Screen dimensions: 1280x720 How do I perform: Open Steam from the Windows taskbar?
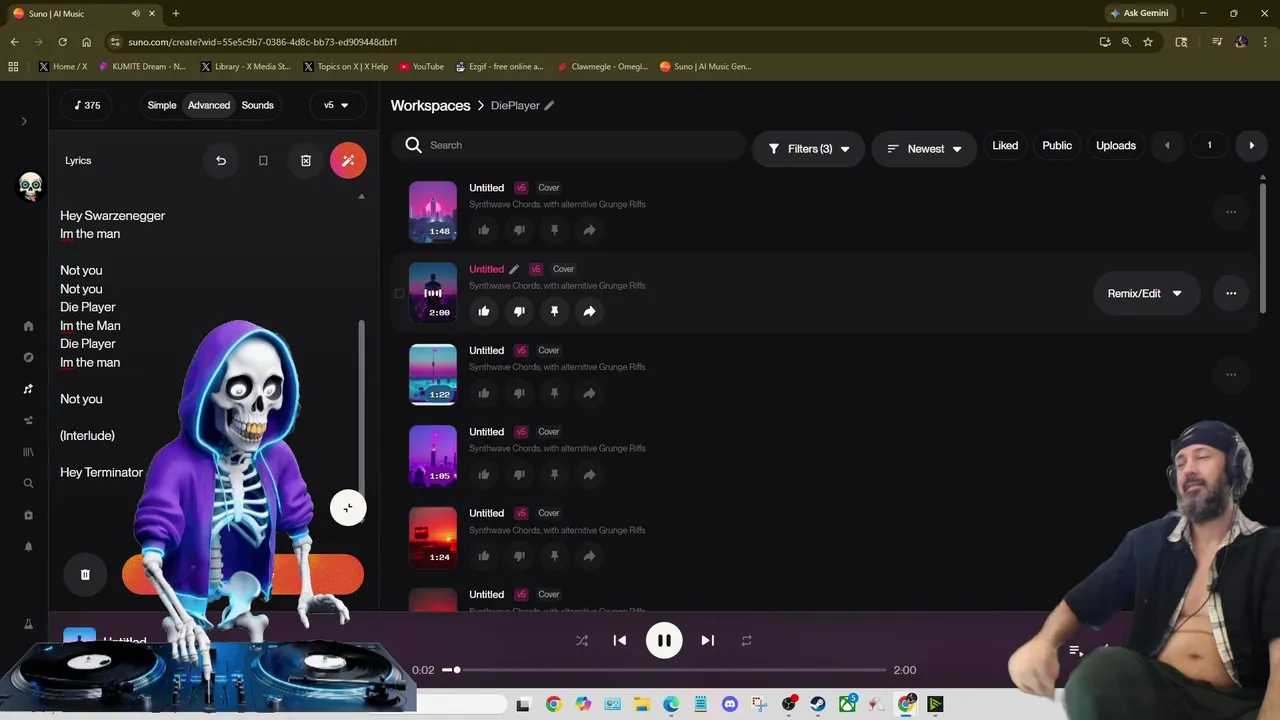[818, 704]
